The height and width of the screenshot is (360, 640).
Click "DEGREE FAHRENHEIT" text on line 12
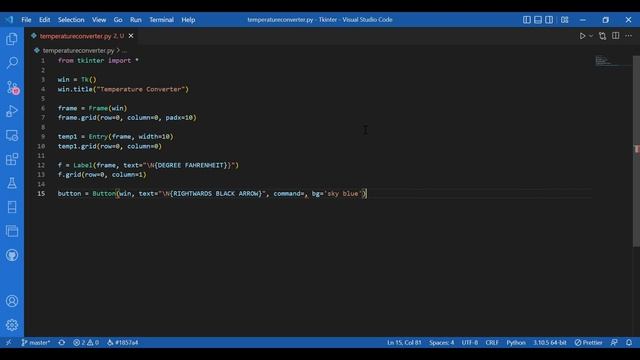tap(192, 165)
